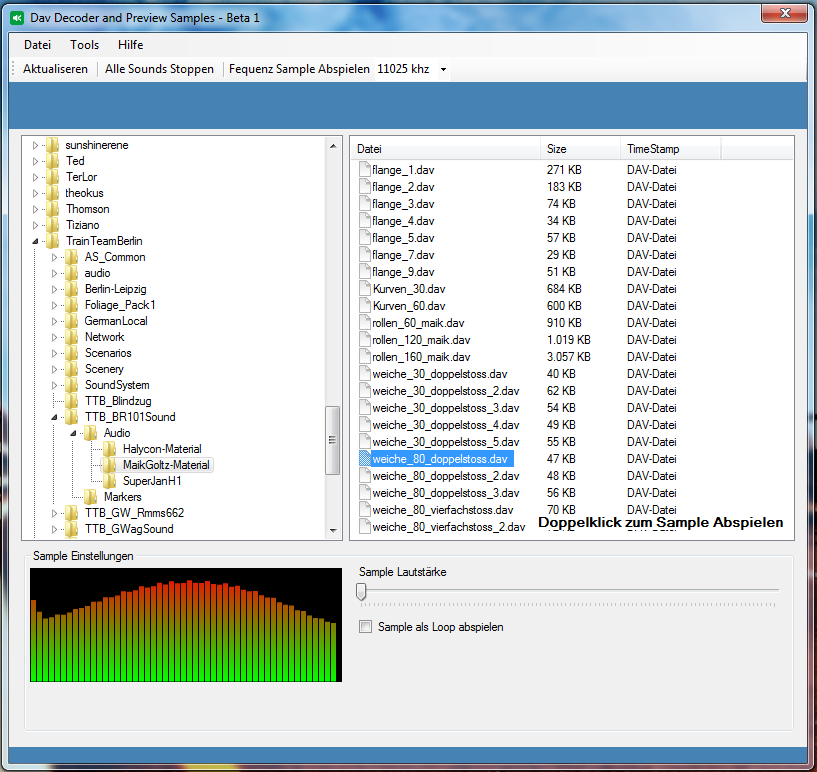The width and height of the screenshot is (817, 772).
Task: Open the Datei menu
Action: tap(37, 45)
